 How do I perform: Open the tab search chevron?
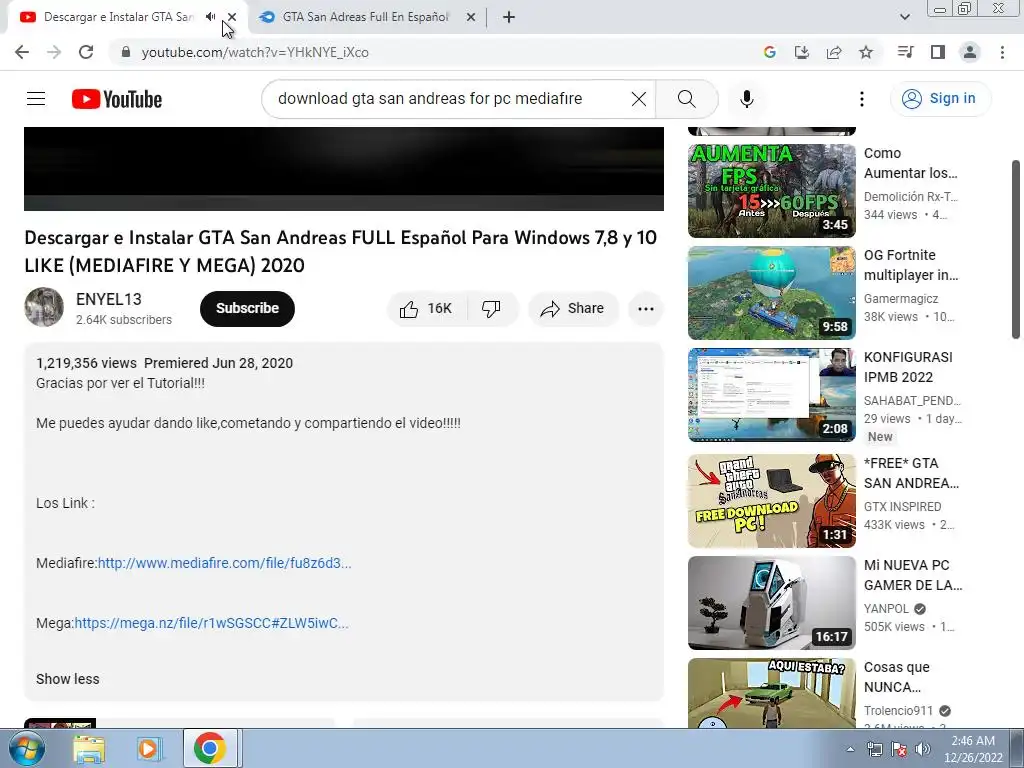(x=905, y=17)
